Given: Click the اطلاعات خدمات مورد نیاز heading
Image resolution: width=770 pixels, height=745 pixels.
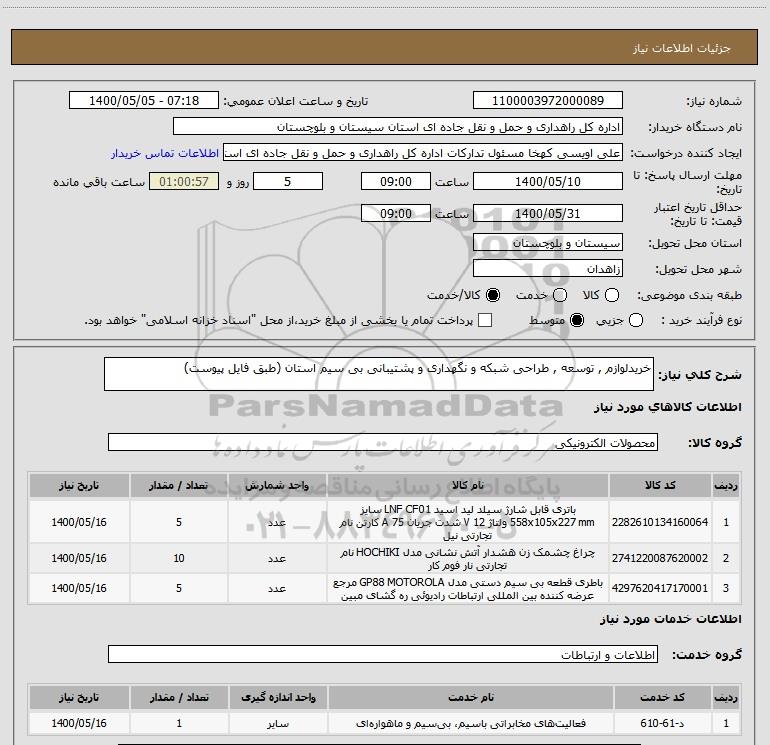Looking at the screenshot, I should 671,619.
